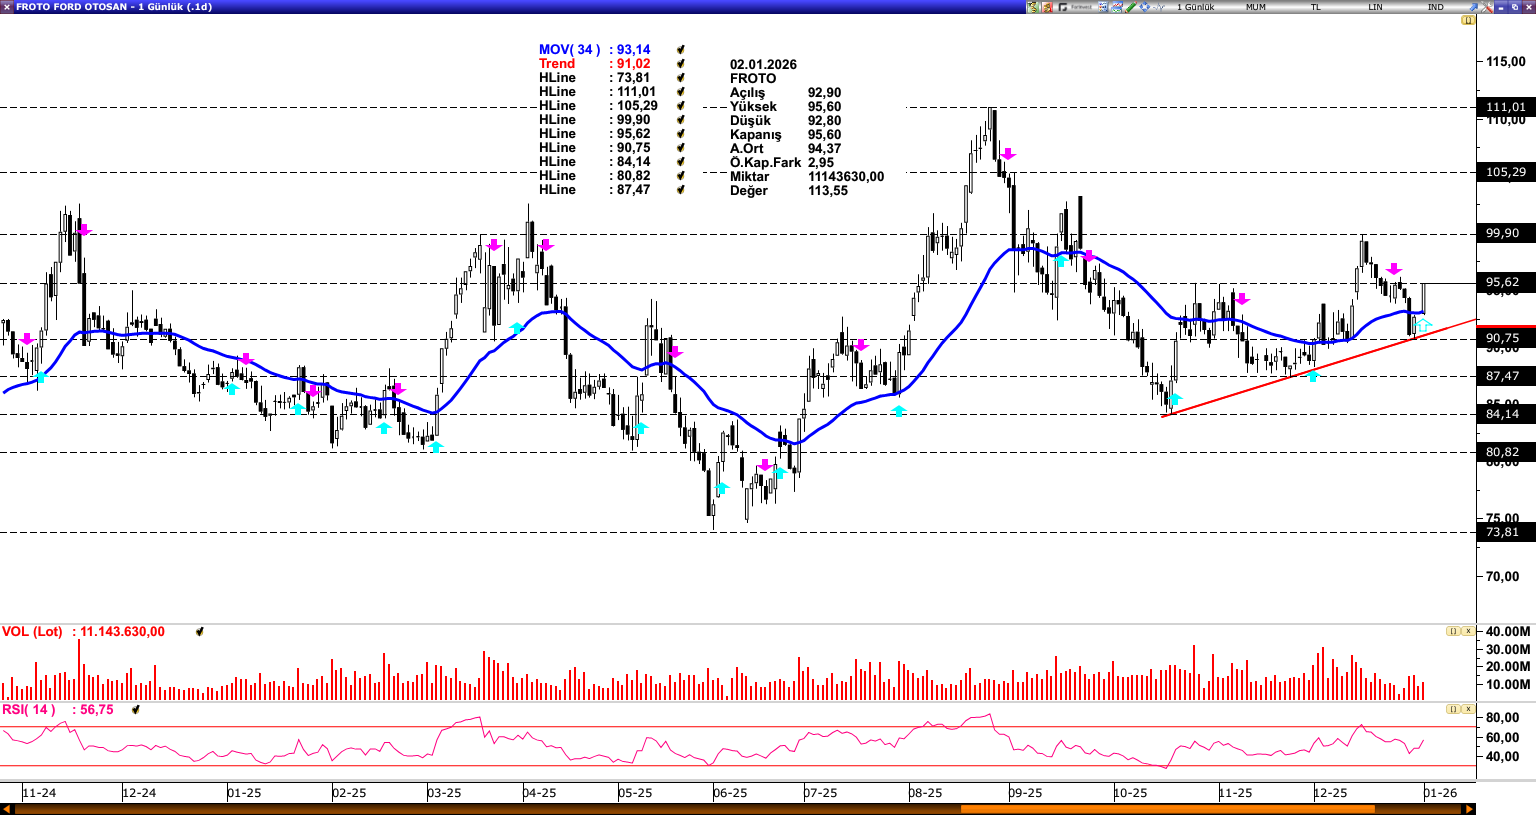Click the VOL (Lot) indicator label
The image size is (1536, 816).
(x=32, y=632)
